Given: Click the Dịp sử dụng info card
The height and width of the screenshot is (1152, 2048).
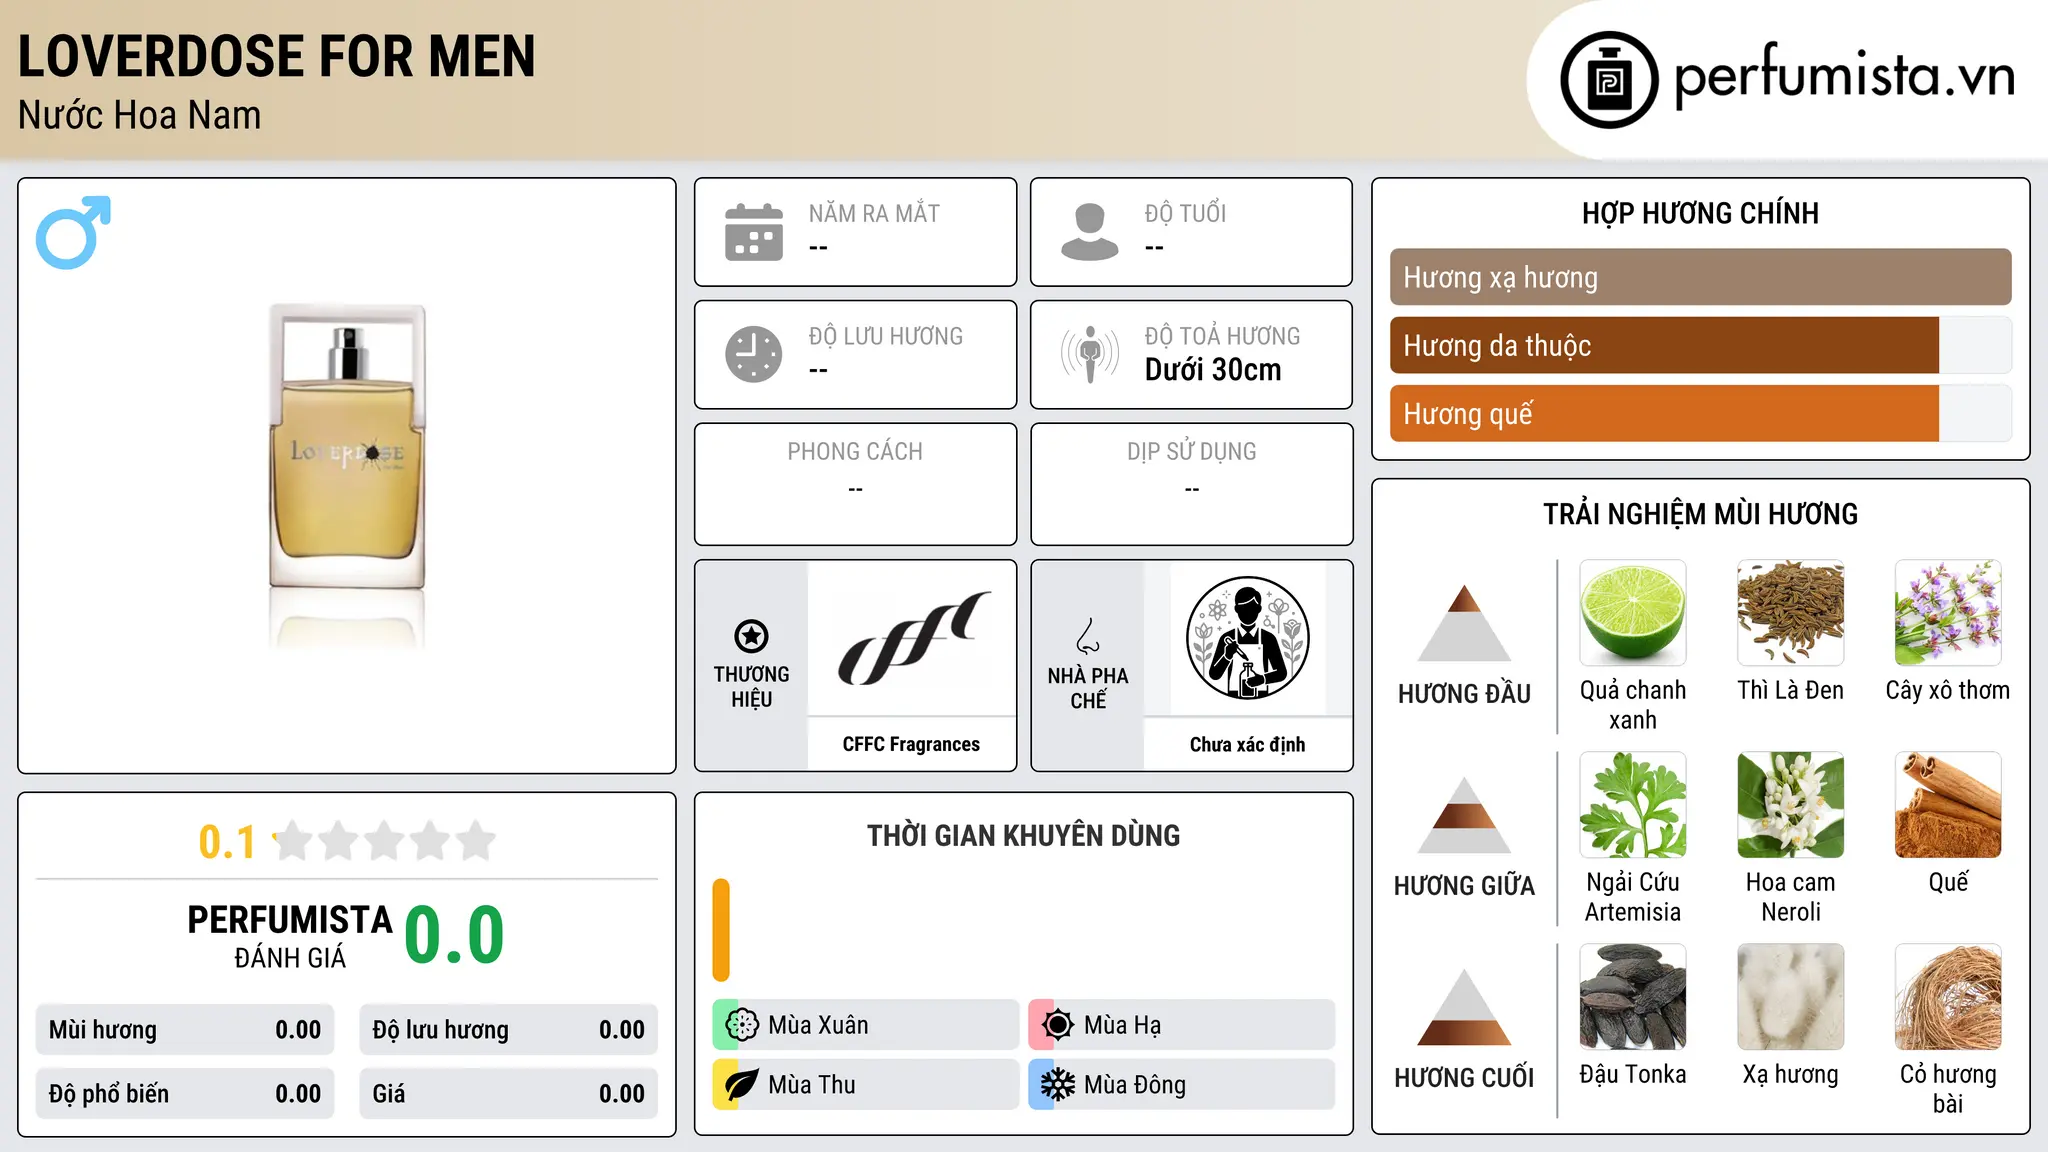Looking at the screenshot, I should click(1192, 484).
